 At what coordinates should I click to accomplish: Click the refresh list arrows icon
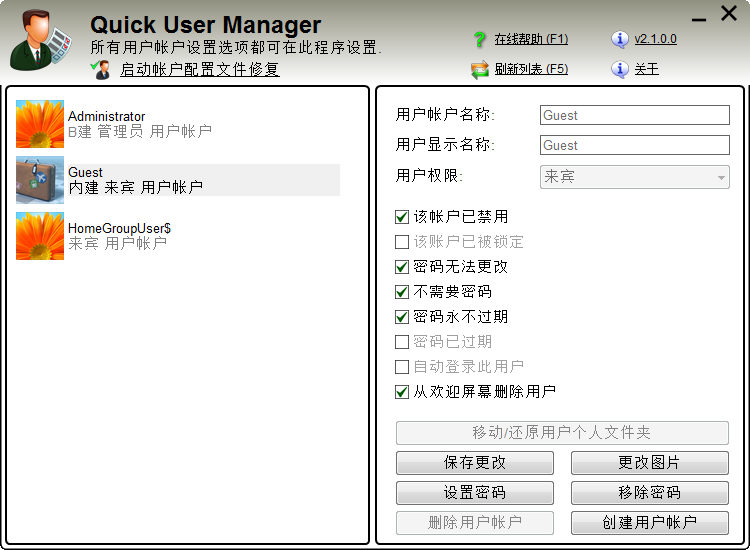480,70
